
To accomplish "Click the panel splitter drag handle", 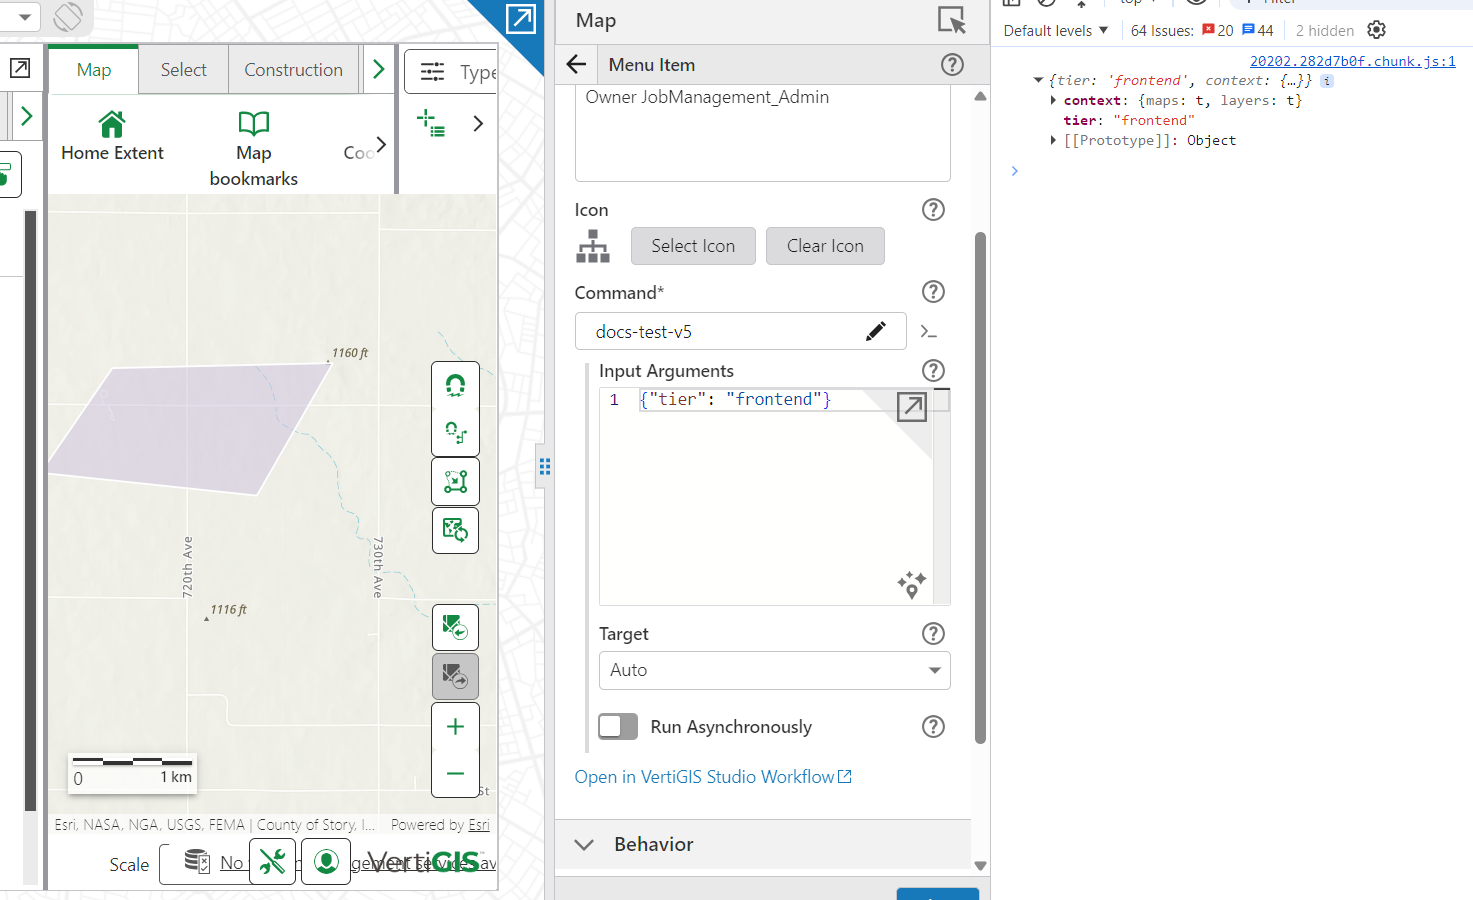I will click(545, 467).
